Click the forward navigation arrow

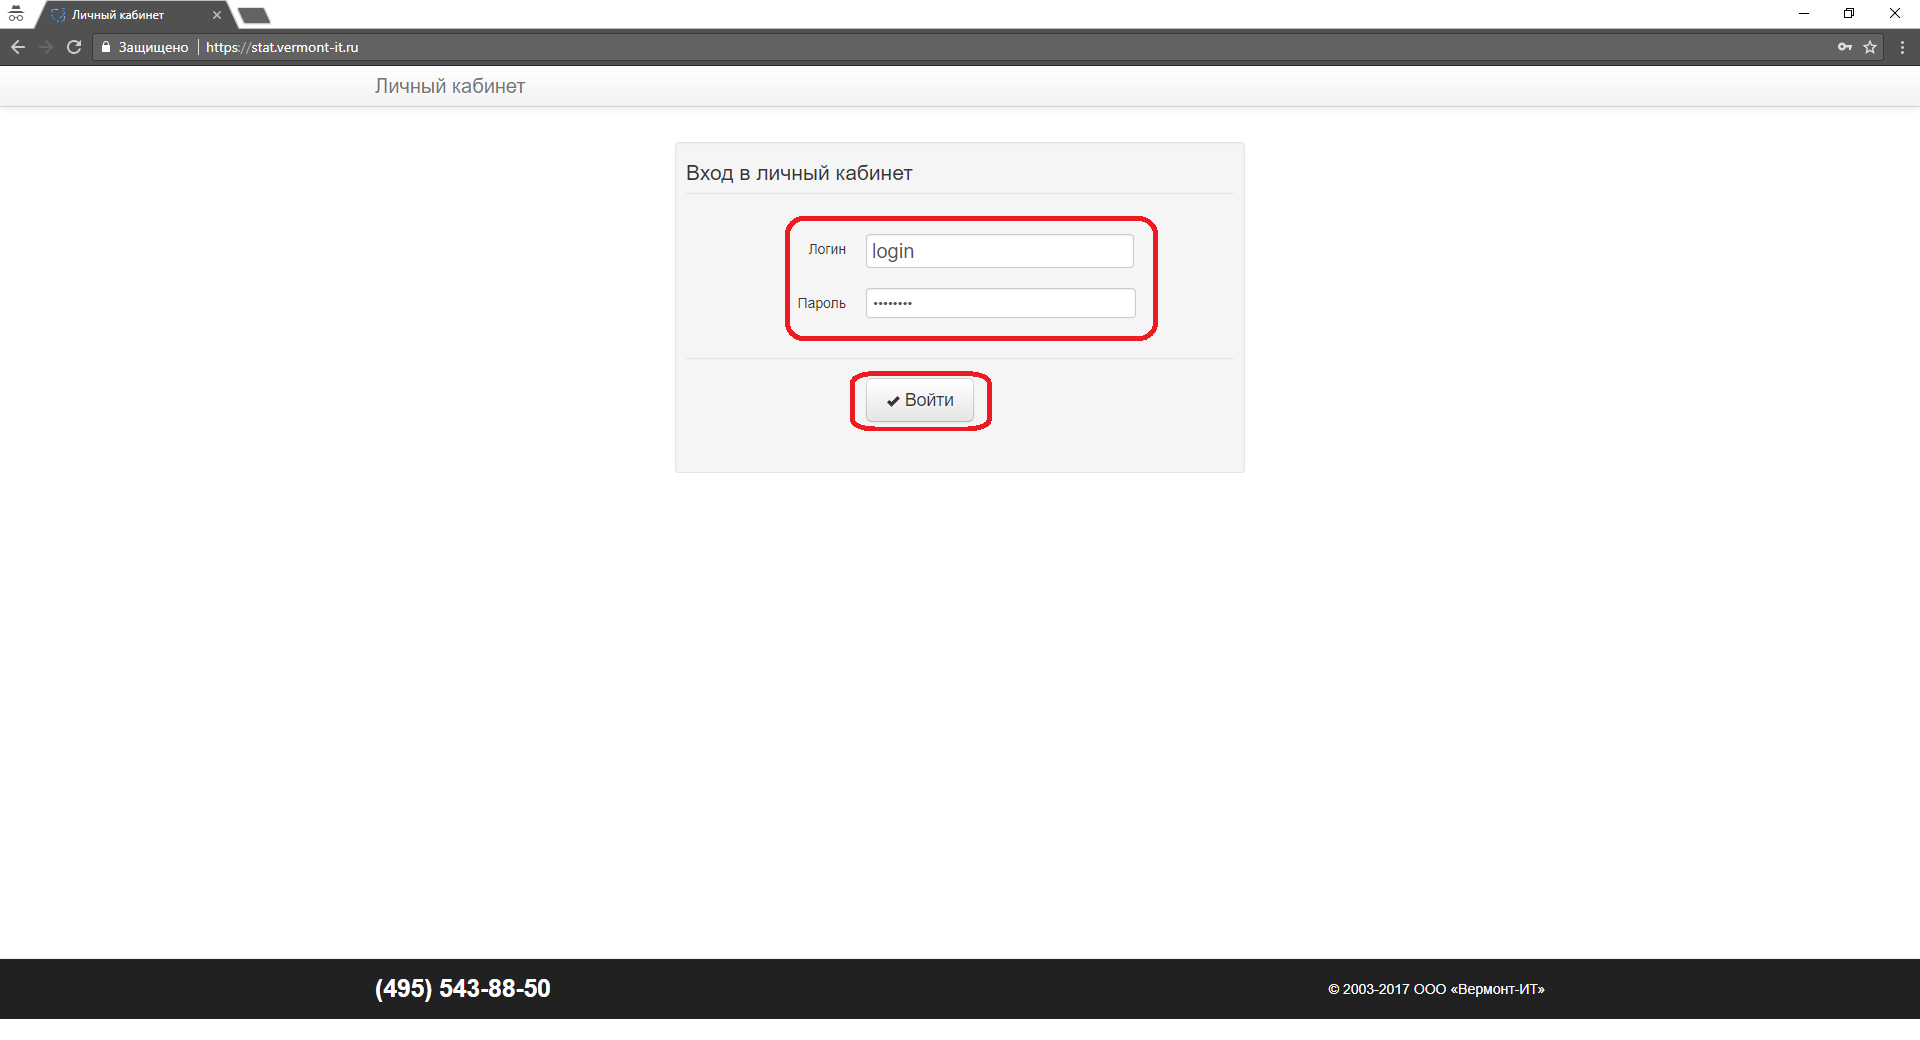(46, 47)
